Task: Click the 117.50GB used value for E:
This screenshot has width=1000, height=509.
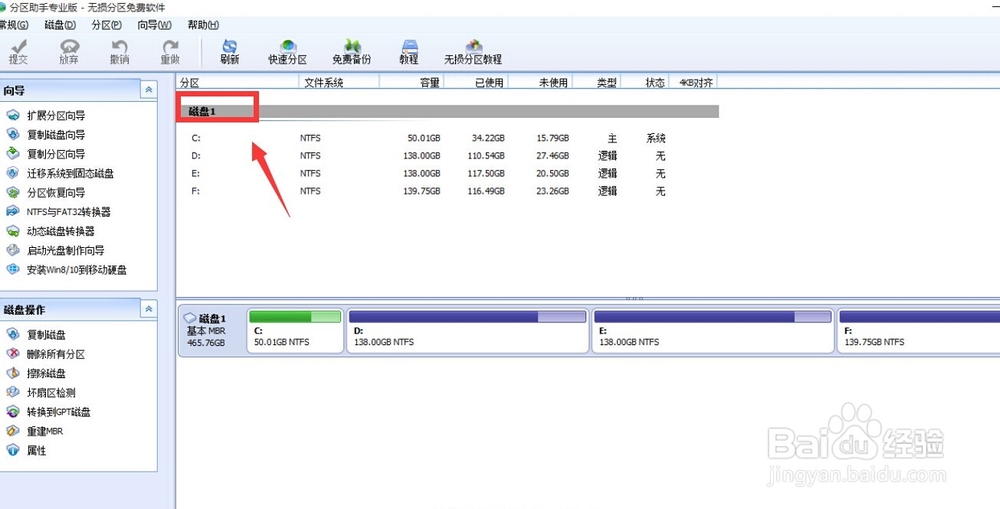Action: 487,173
